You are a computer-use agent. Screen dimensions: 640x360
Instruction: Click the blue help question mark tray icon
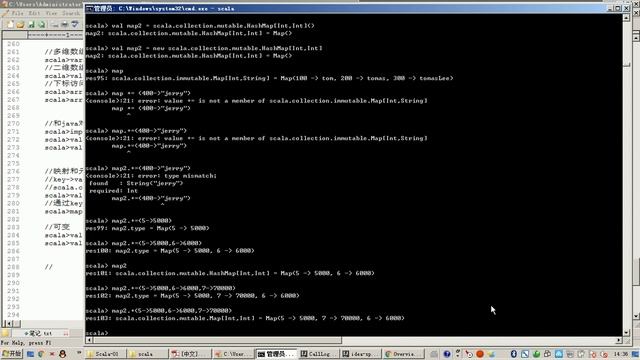pos(447,354)
